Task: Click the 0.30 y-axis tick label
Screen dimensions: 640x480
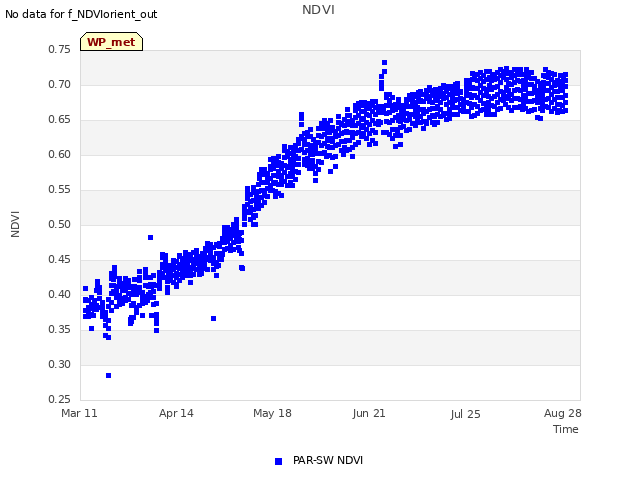Action: 60,364
